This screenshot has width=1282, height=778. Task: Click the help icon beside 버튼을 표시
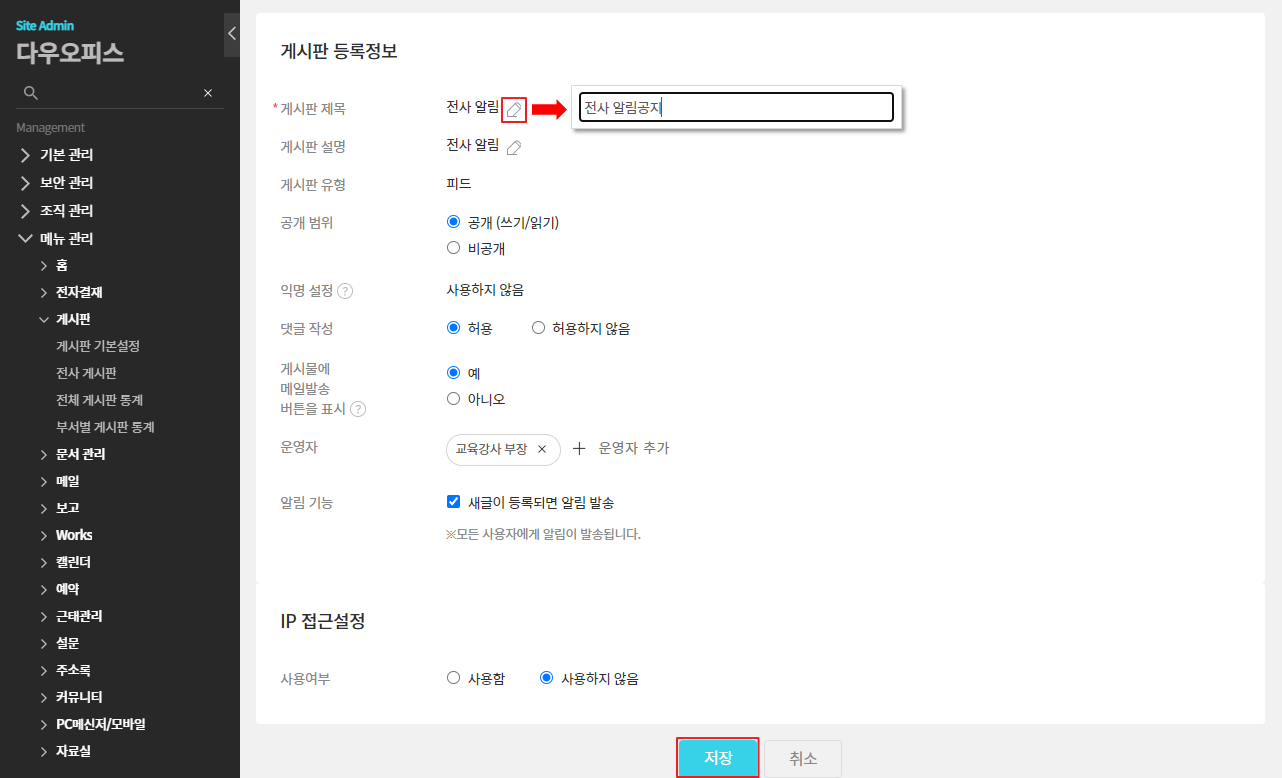pos(358,409)
